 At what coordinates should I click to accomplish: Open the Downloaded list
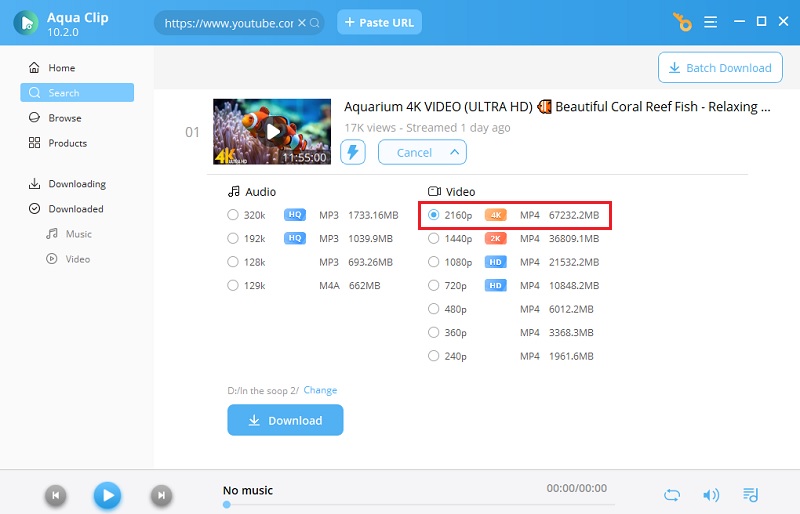[x=77, y=208]
